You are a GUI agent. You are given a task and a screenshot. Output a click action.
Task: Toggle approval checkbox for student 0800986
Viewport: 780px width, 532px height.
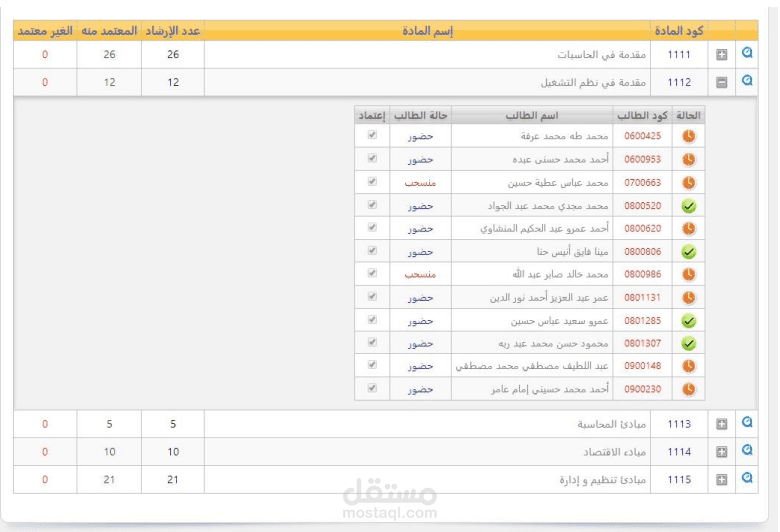[x=372, y=273]
